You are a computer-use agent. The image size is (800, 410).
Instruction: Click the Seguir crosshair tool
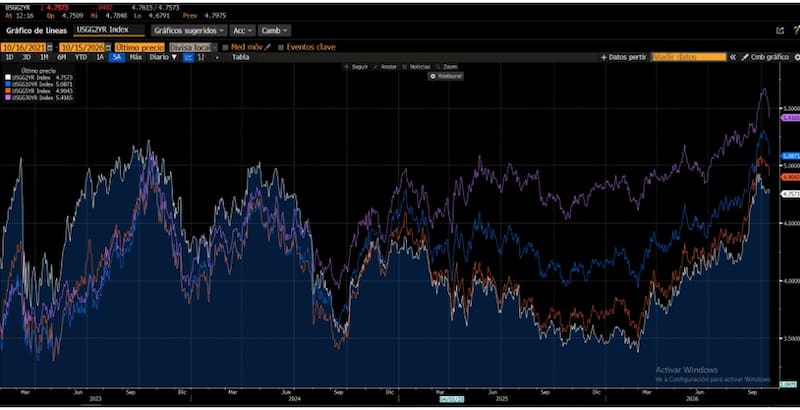(x=356, y=67)
